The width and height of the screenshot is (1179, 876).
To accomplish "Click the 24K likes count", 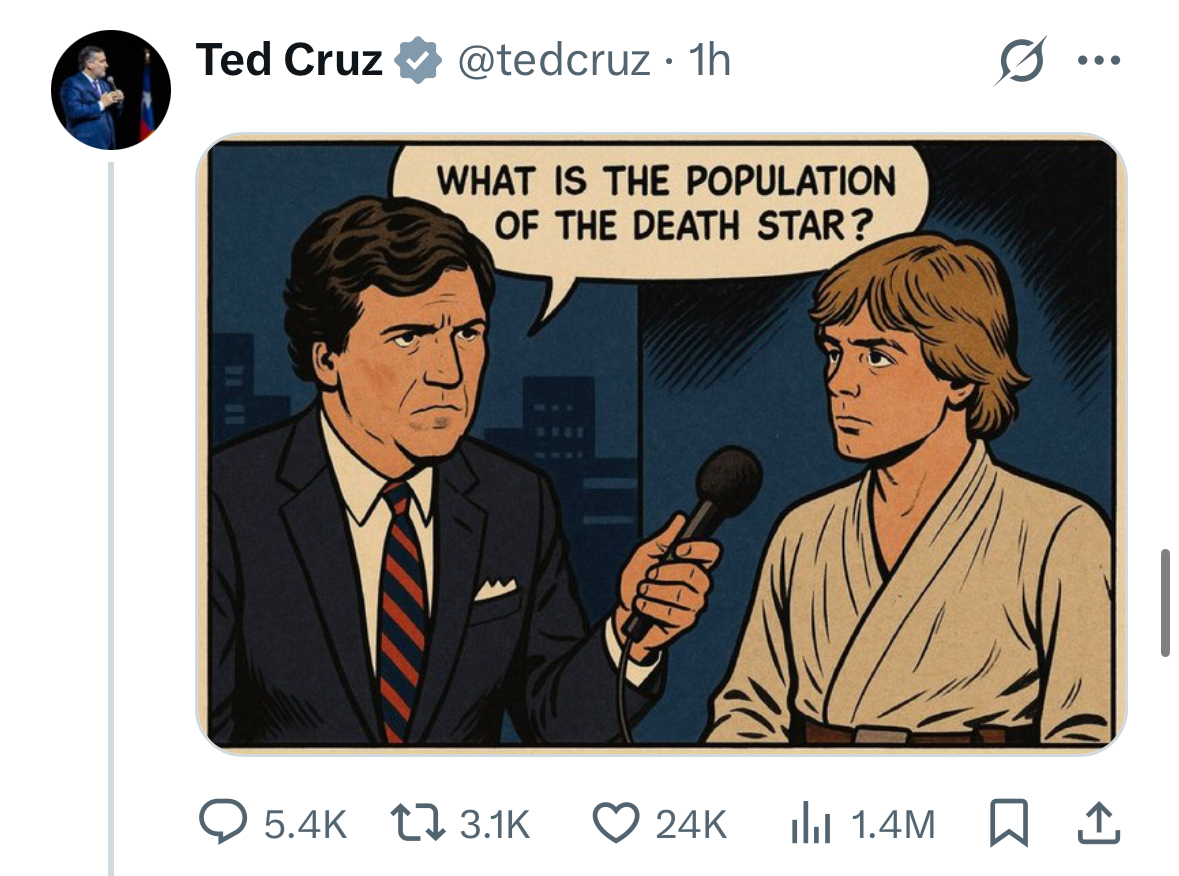I will coord(691,824).
